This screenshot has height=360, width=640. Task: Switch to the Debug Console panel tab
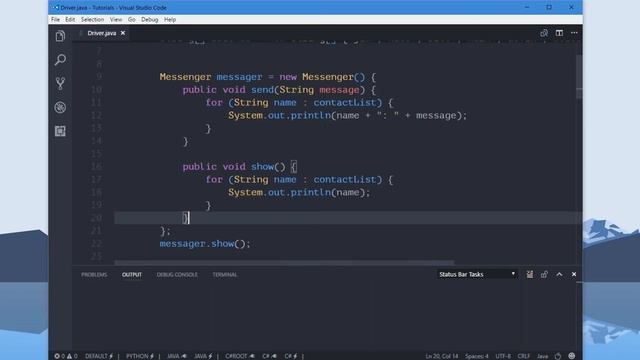click(177, 275)
